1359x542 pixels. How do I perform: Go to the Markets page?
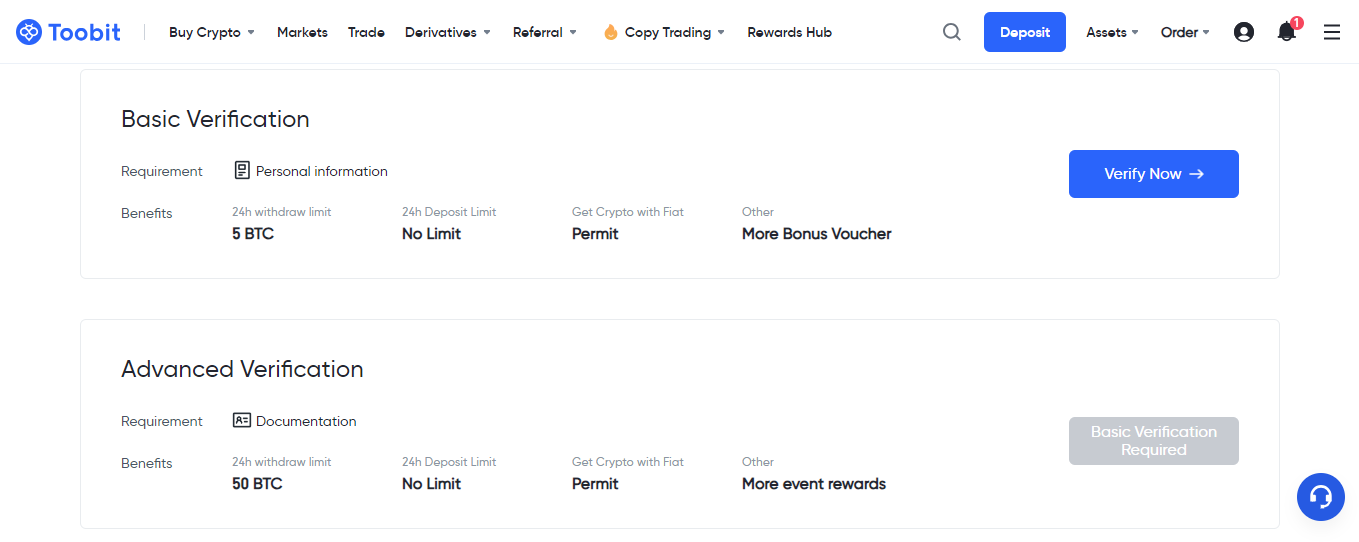coord(302,32)
